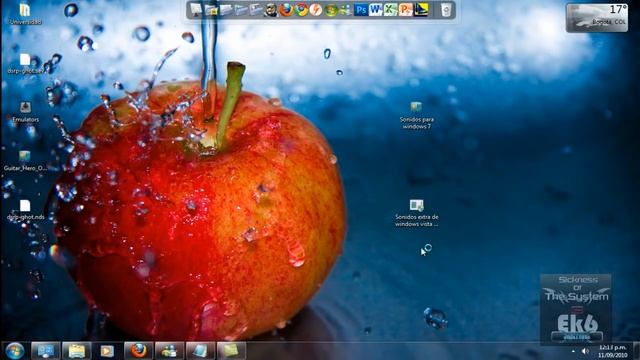640x360 pixels.
Task: Open the Bogota weather gadget
Action: tap(597, 18)
